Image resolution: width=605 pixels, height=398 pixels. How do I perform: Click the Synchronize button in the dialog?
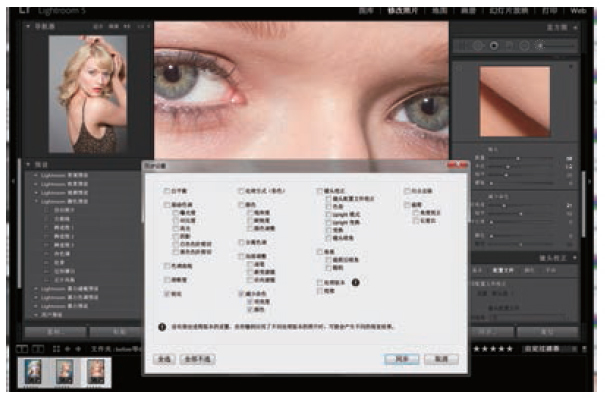tap(402, 359)
